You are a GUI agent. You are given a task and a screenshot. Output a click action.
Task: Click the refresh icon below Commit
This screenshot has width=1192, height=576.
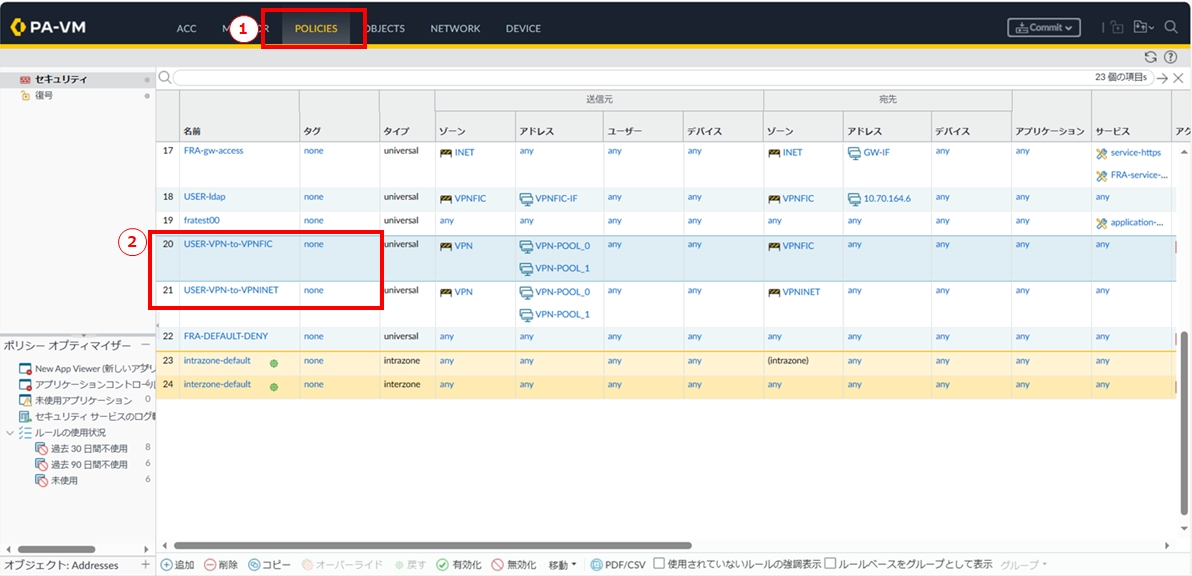(x=1150, y=58)
